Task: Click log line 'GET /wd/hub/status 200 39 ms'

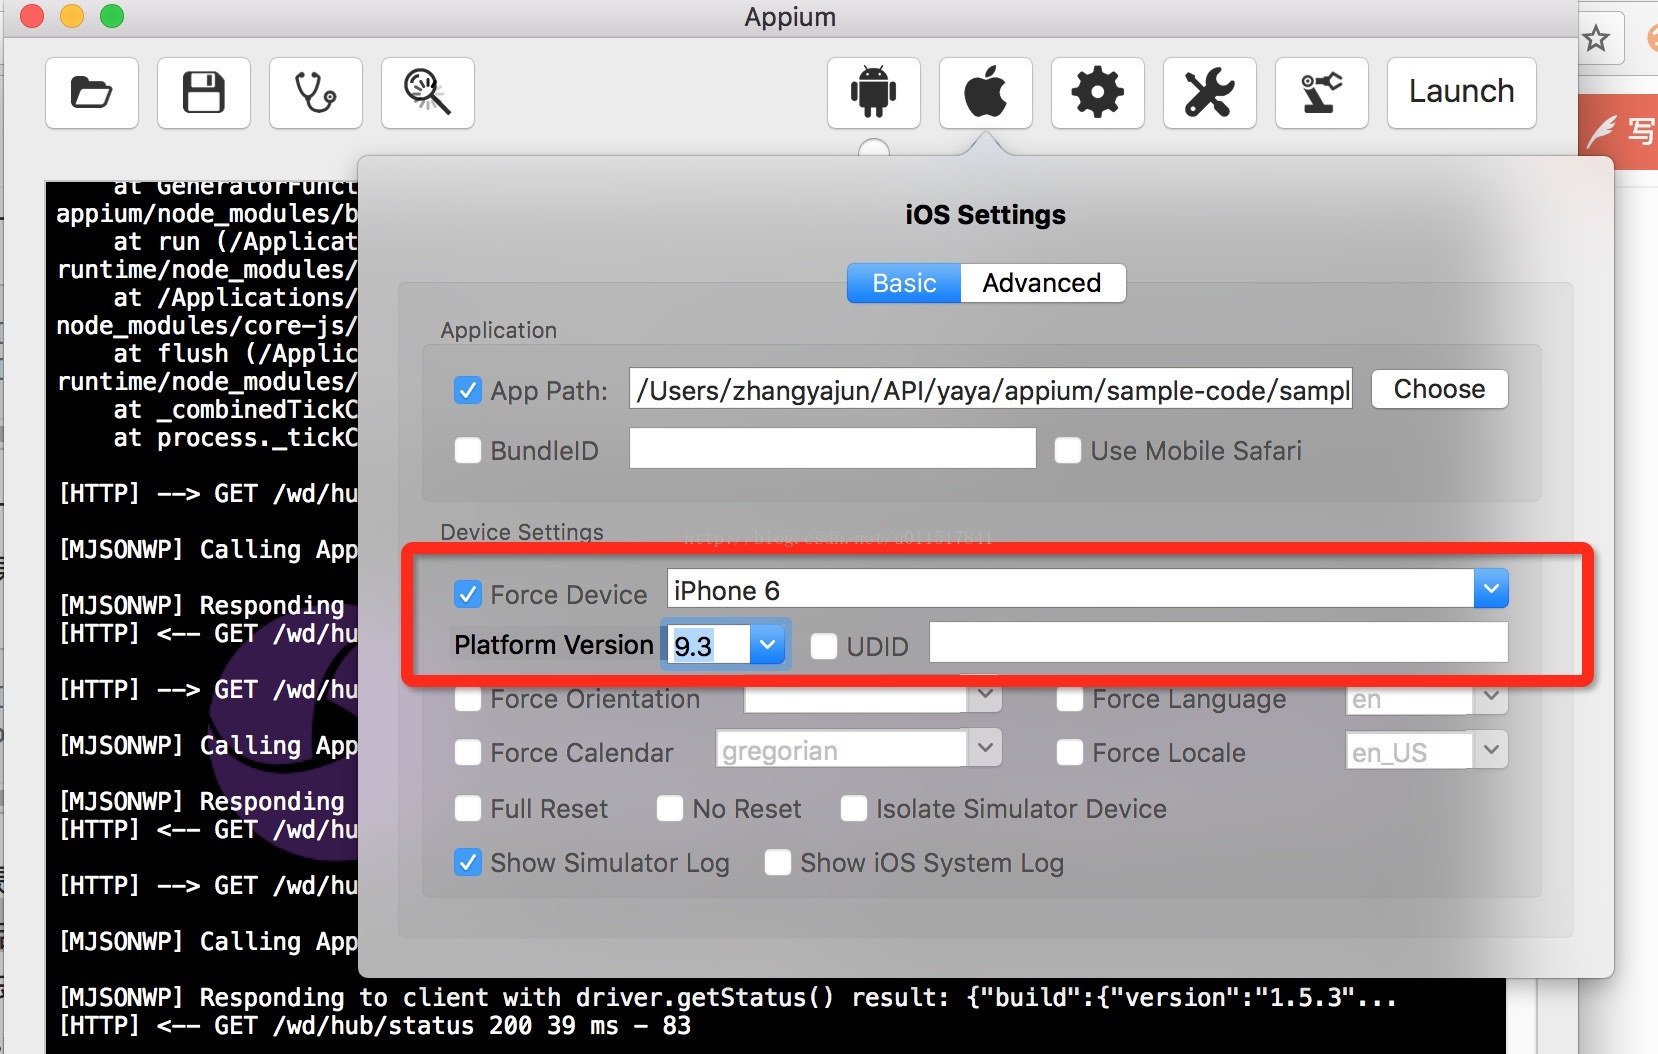Action: (375, 1025)
